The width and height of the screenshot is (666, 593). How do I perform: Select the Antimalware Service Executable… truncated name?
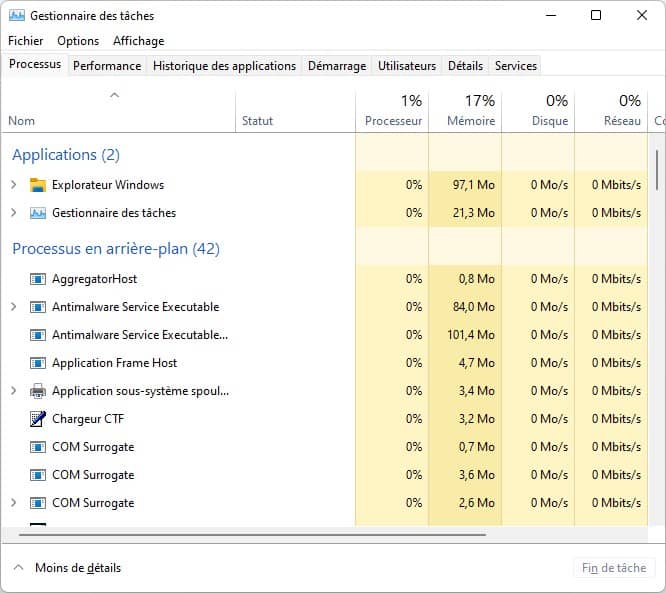pos(140,335)
